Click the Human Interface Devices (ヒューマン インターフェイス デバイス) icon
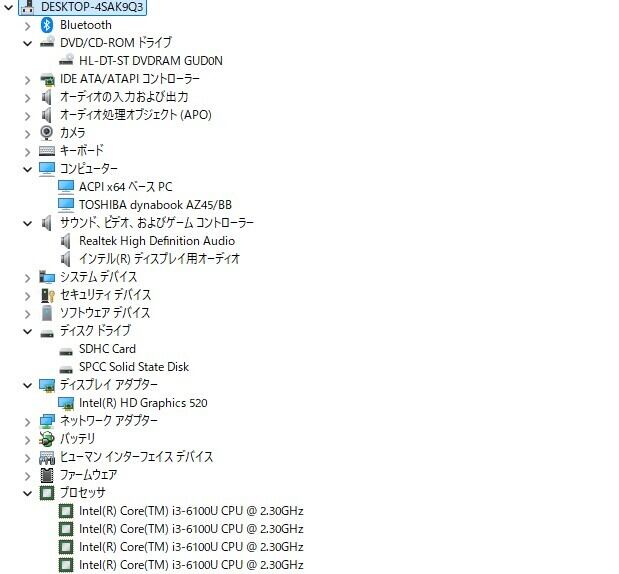Screen dimensions: 619x574 [47, 457]
